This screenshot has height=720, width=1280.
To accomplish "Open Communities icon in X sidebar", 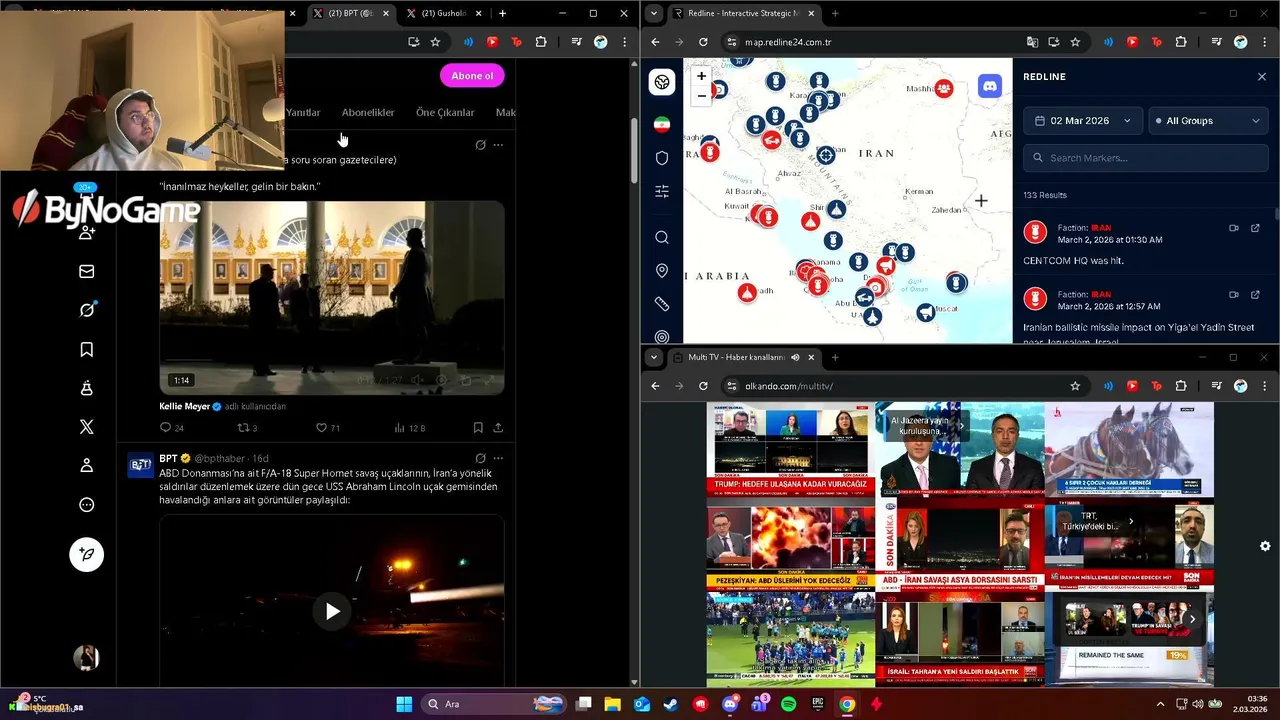I will (x=87, y=388).
